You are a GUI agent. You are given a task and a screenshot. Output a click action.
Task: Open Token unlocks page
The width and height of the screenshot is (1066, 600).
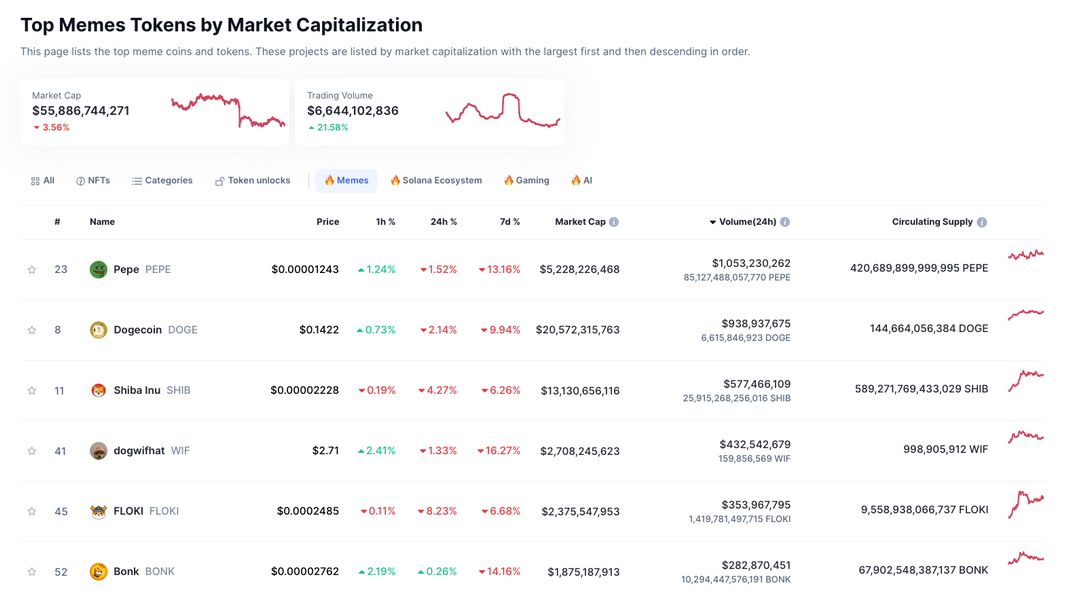point(252,181)
